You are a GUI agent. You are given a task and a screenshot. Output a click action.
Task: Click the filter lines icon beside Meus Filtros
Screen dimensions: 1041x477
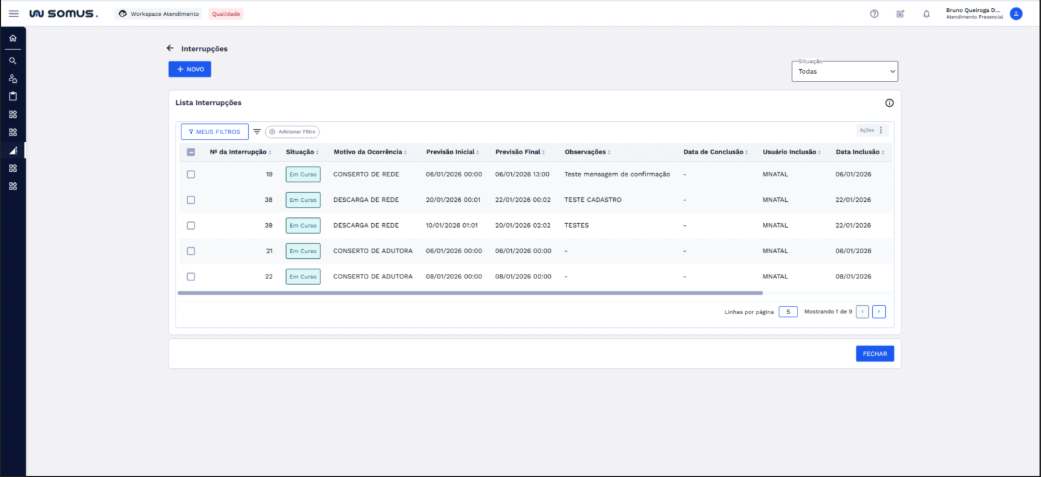257,131
